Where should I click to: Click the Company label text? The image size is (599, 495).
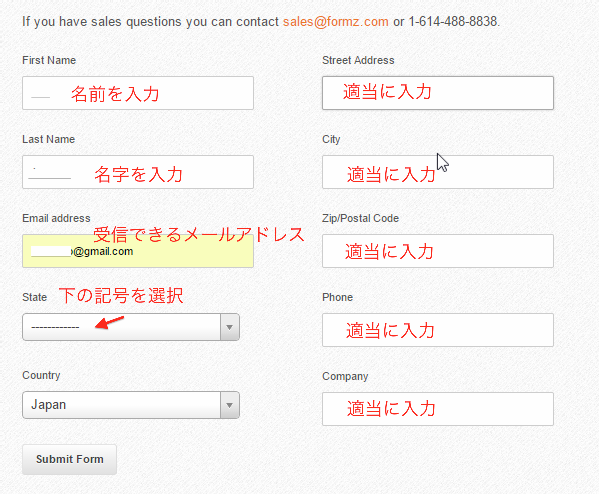pos(345,377)
